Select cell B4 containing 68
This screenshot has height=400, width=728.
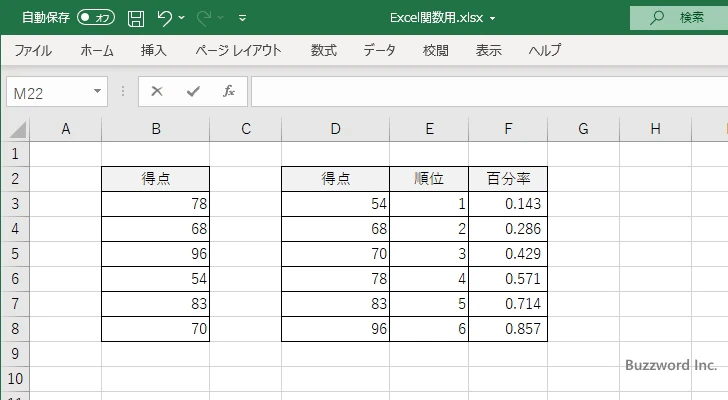tap(156, 229)
